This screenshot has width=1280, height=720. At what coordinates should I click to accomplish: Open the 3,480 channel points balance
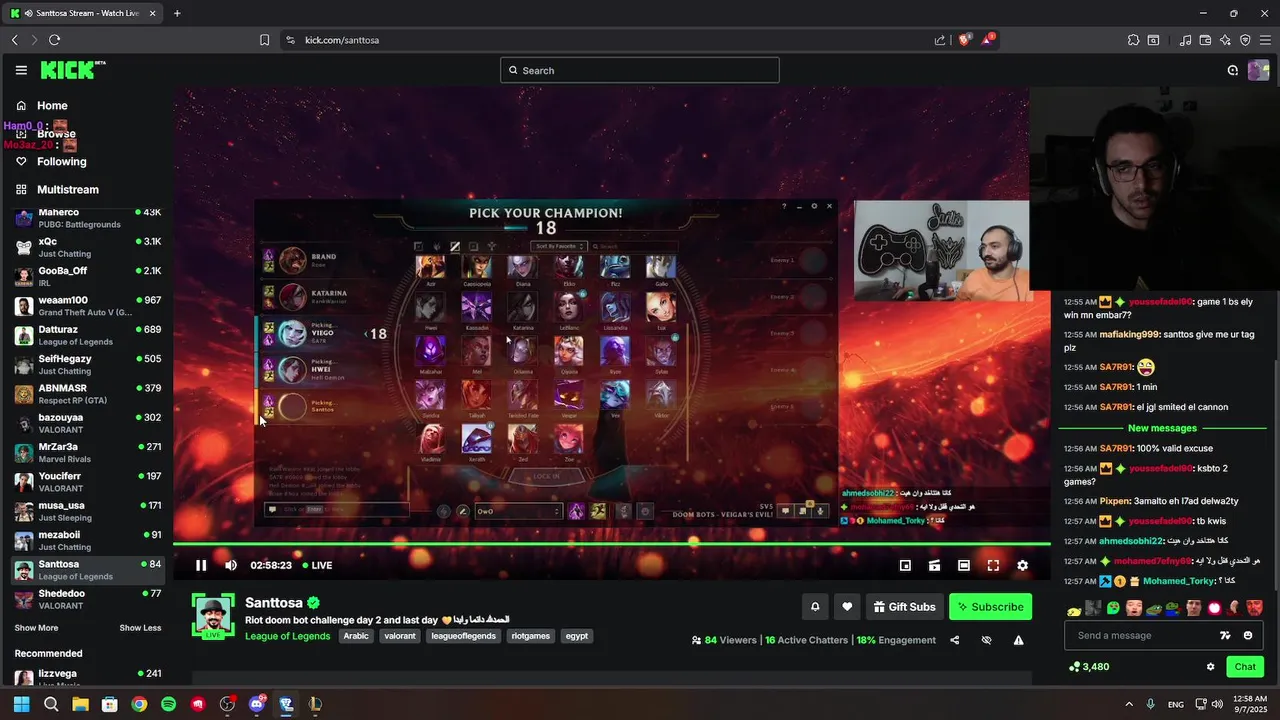click(1089, 667)
